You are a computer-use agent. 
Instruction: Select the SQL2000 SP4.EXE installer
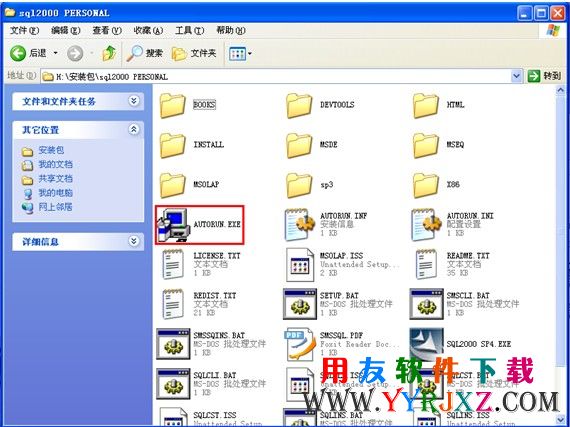click(460, 344)
